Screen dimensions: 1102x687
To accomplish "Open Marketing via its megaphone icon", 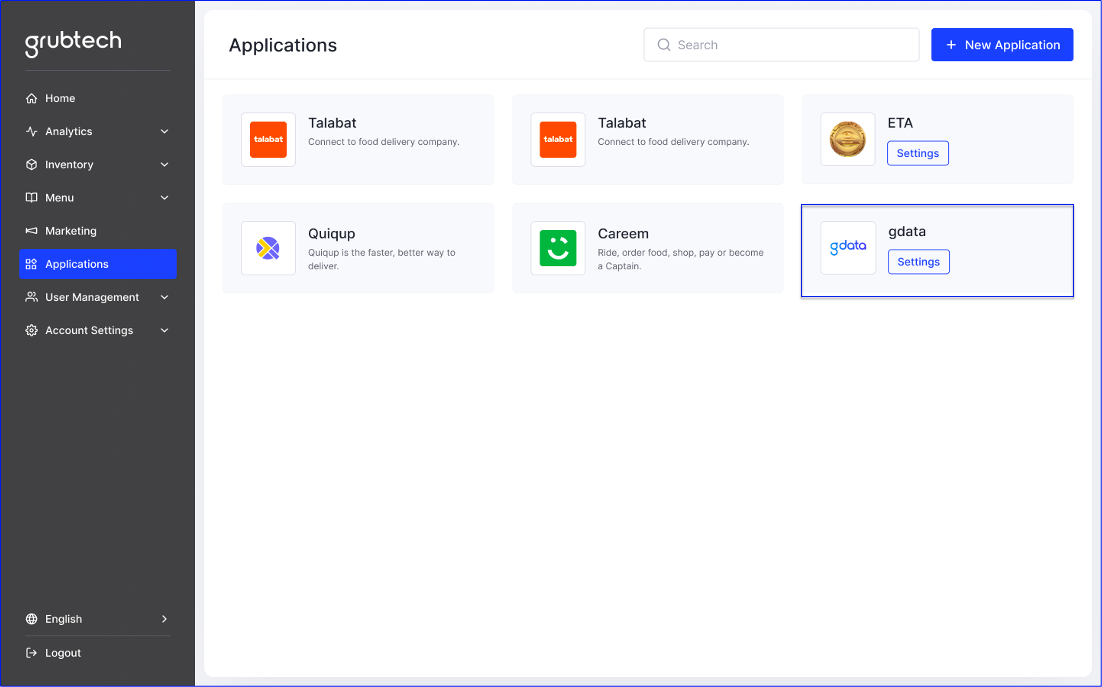I will (31, 230).
